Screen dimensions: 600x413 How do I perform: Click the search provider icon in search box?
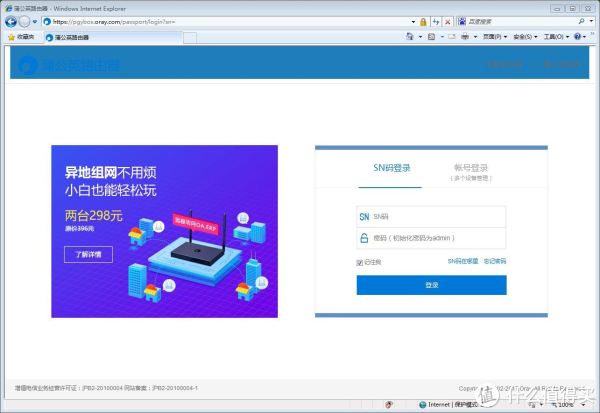coord(462,21)
